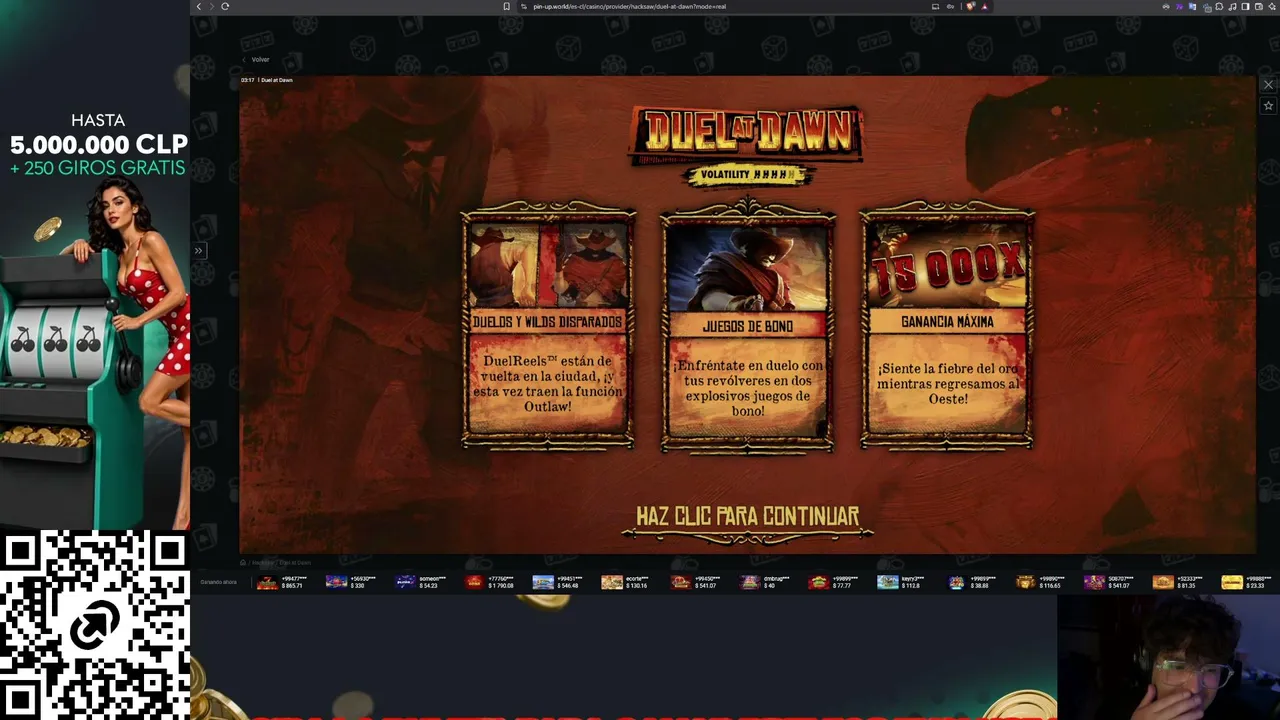Click the Volver back link
This screenshot has width=1280, height=720.
coord(255,60)
